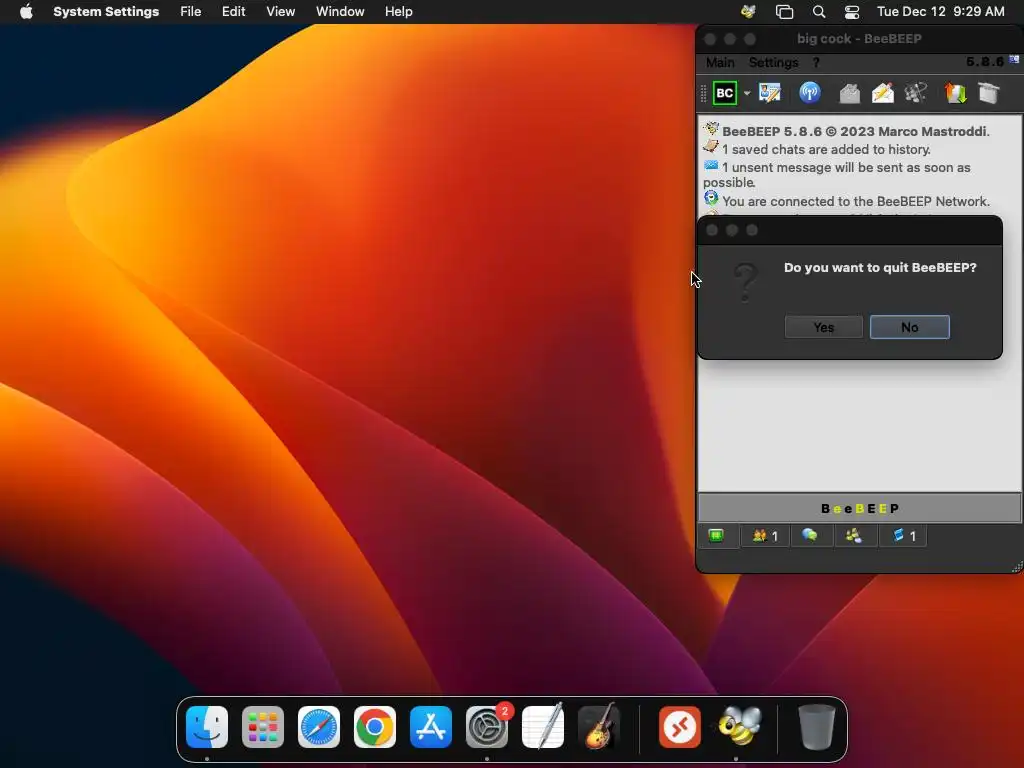Image resolution: width=1024 pixels, height=768 pixels.
Task: Click the small flag icon beside version 5.8.6
Action: pos(1014,59)
